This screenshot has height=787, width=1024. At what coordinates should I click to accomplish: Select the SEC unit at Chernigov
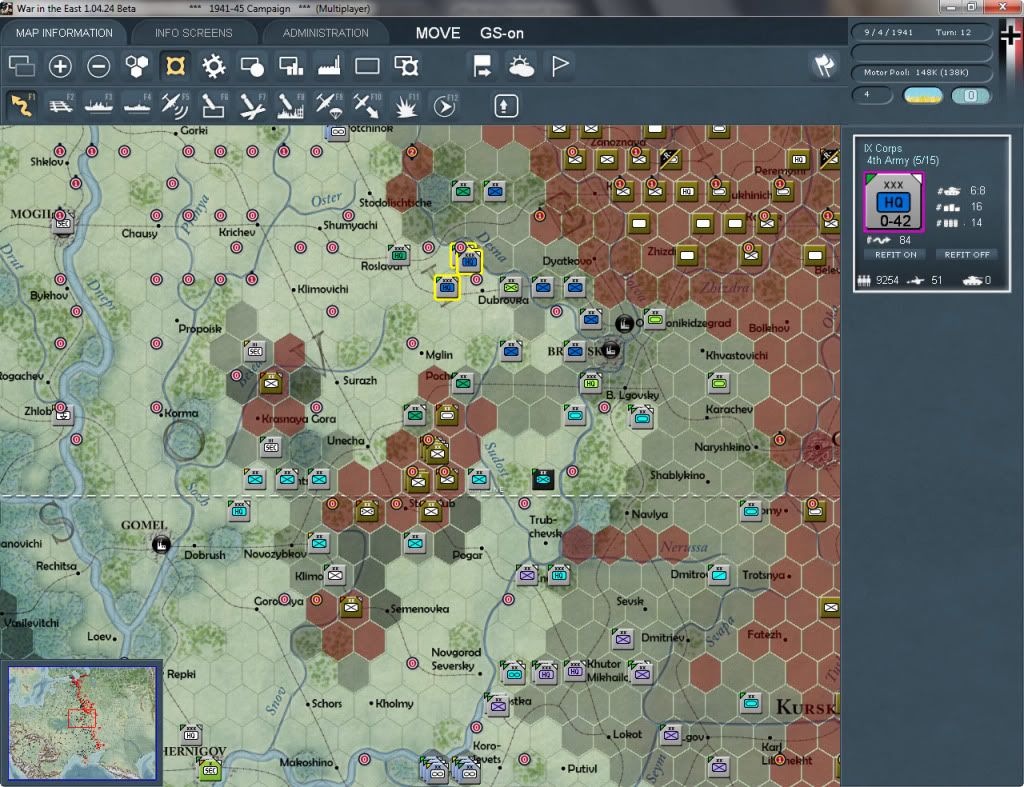pyautogui.click(x=210, y=770)
